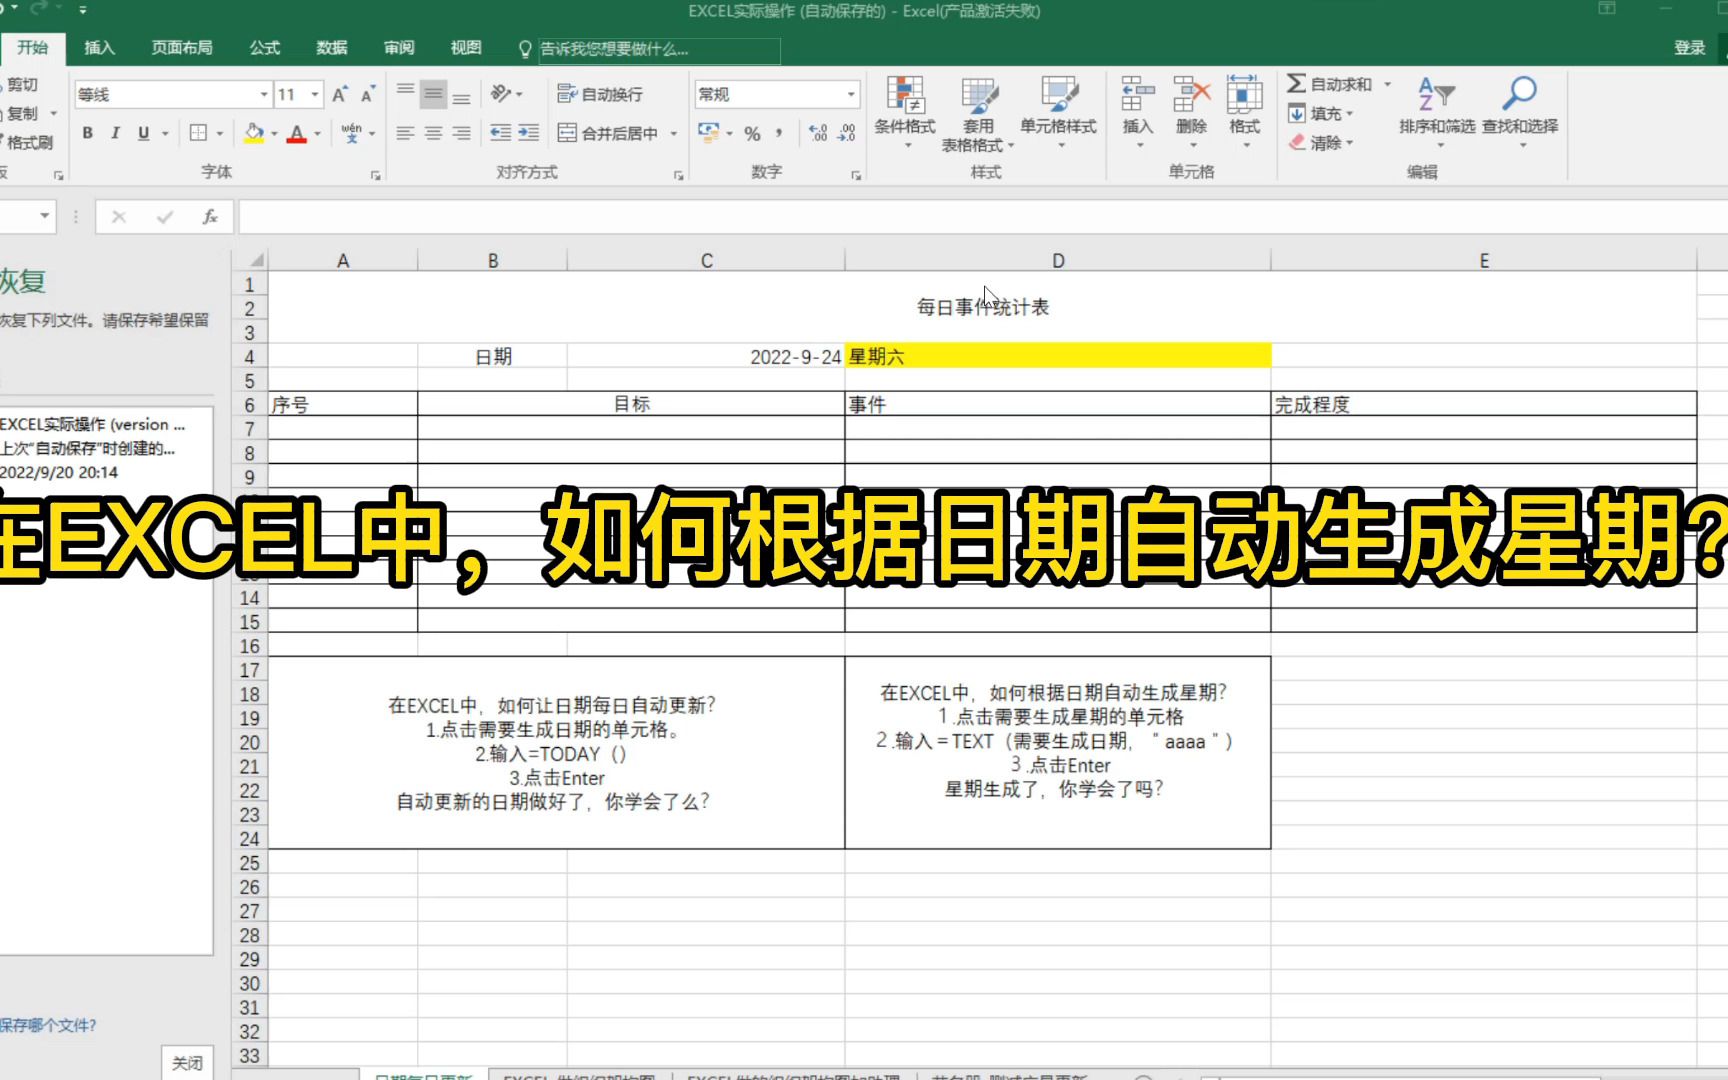Click the Insert cells (插入) icon

[x=1137, y=96]
